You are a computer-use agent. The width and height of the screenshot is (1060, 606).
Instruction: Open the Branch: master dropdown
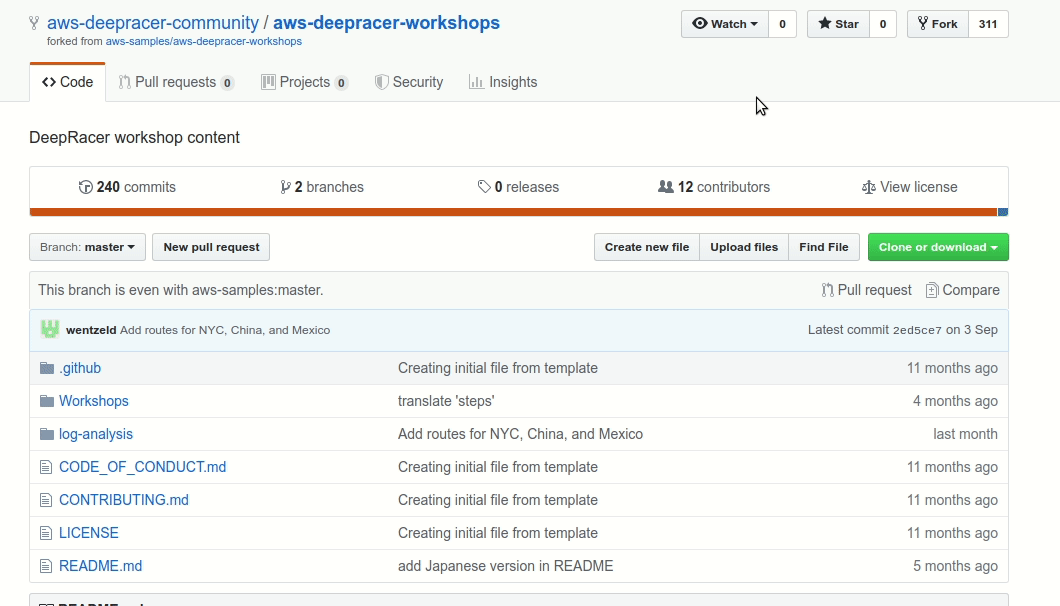click(x=87, y=247)
